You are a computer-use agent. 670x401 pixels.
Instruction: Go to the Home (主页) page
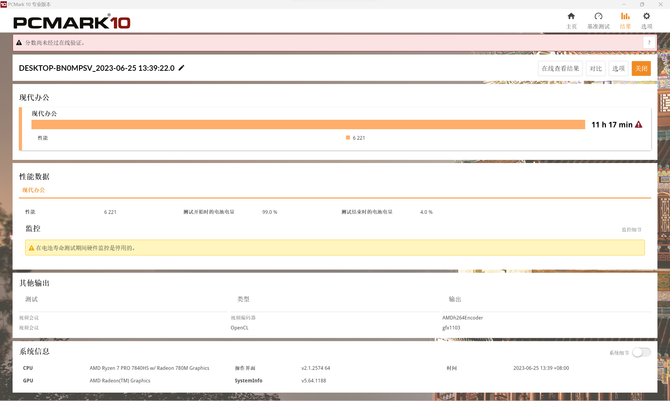571,21
